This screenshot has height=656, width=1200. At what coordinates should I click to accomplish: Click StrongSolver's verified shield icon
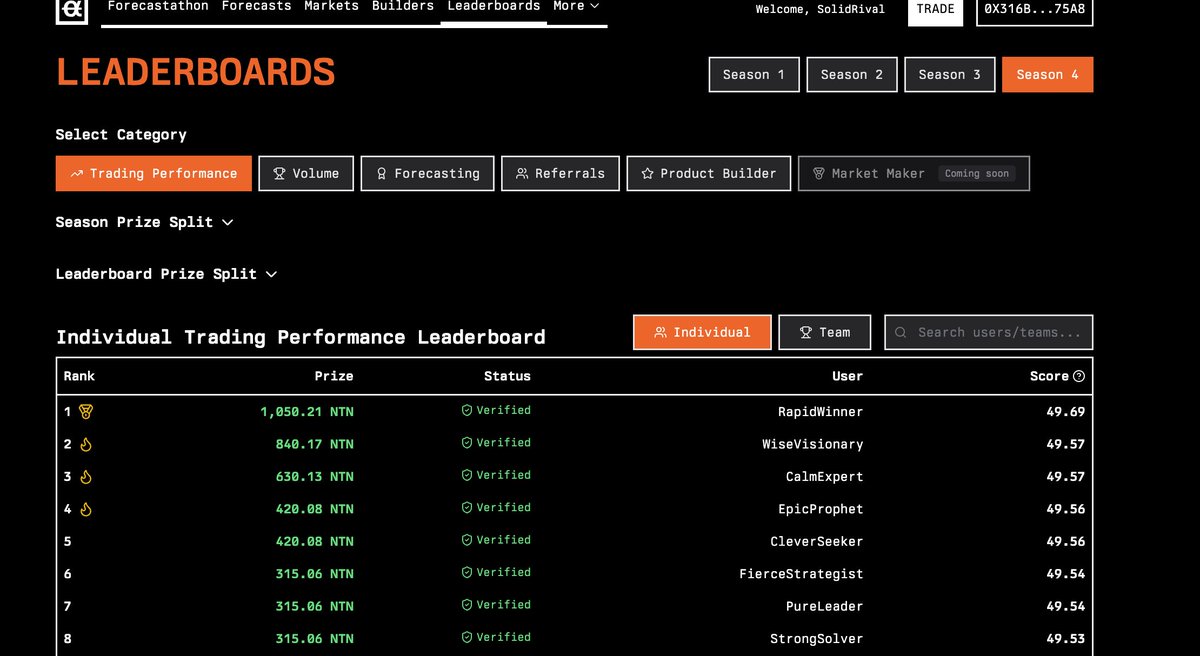tap(466, 637)
